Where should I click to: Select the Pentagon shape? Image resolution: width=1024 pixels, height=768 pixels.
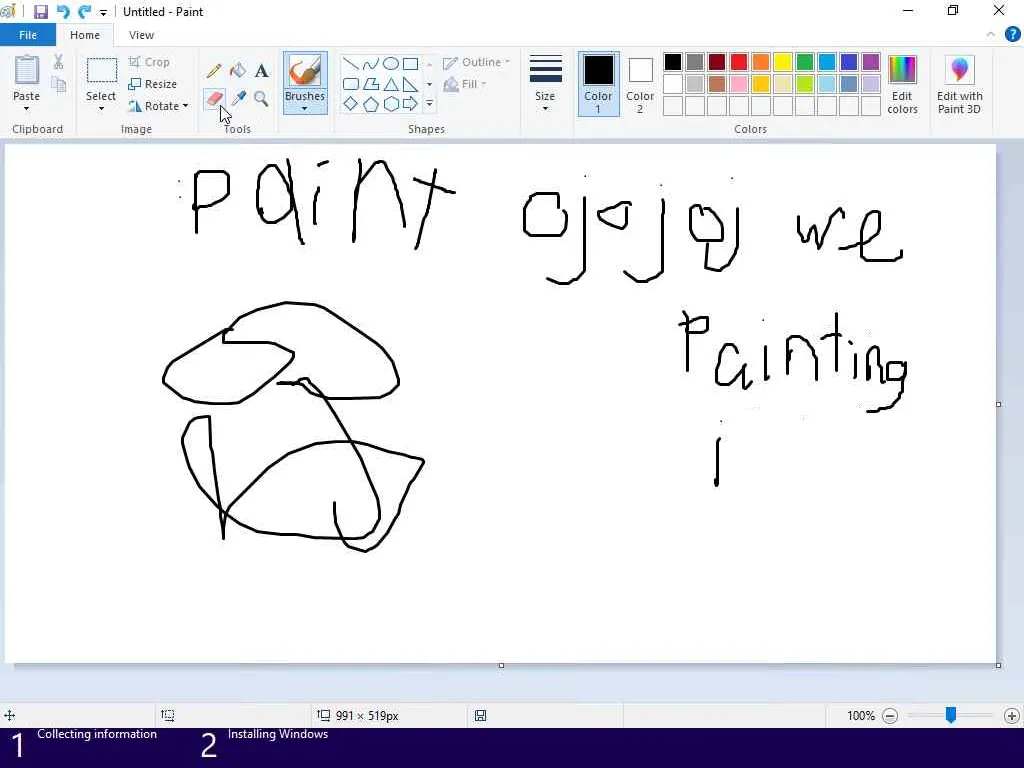click(370, 104)
